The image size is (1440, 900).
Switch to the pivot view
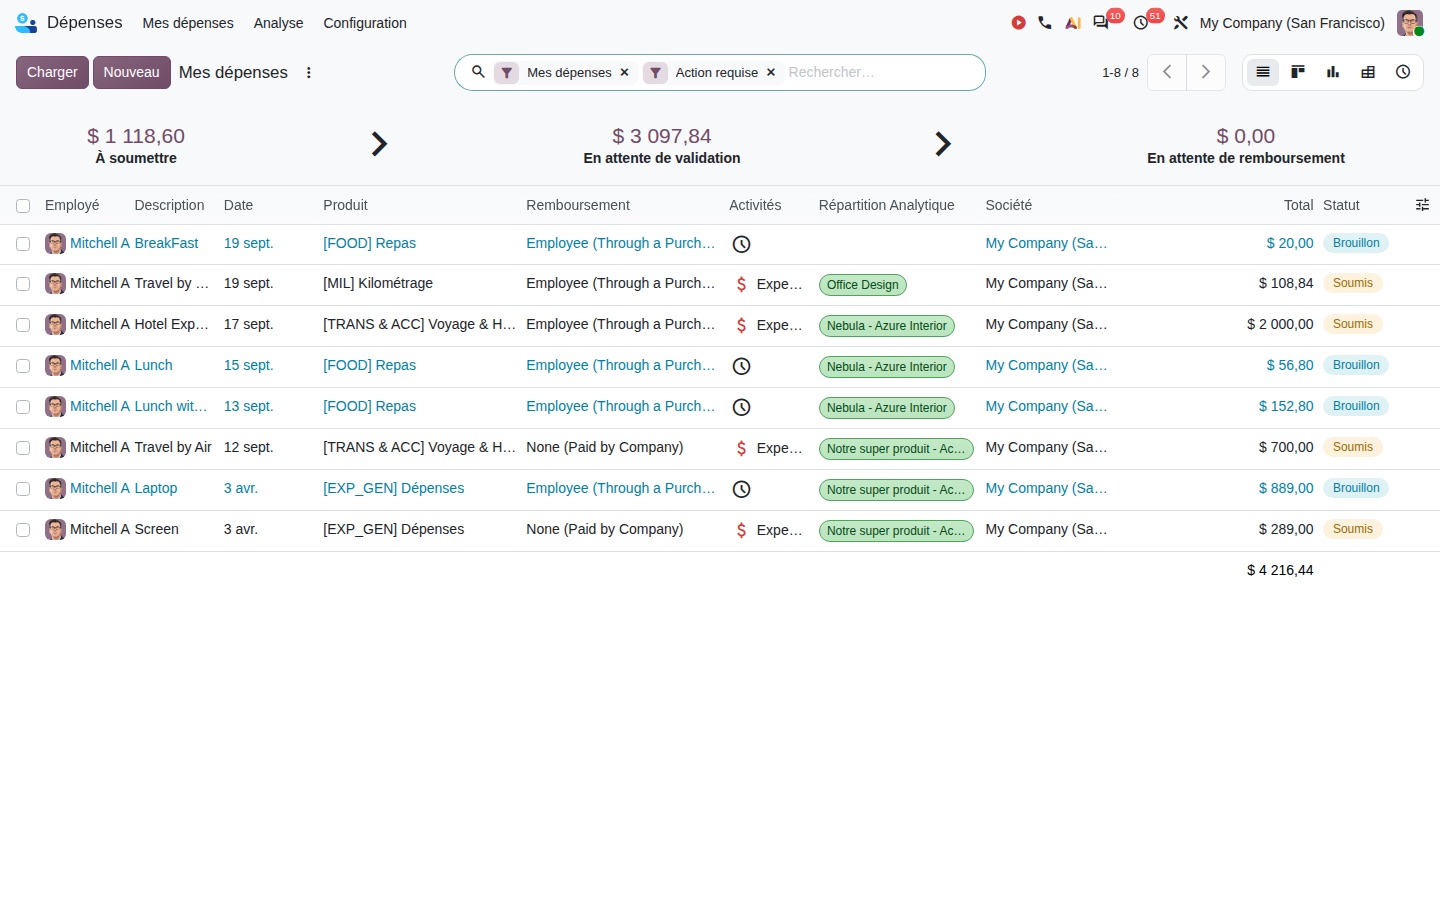[x=1368, y=72]
